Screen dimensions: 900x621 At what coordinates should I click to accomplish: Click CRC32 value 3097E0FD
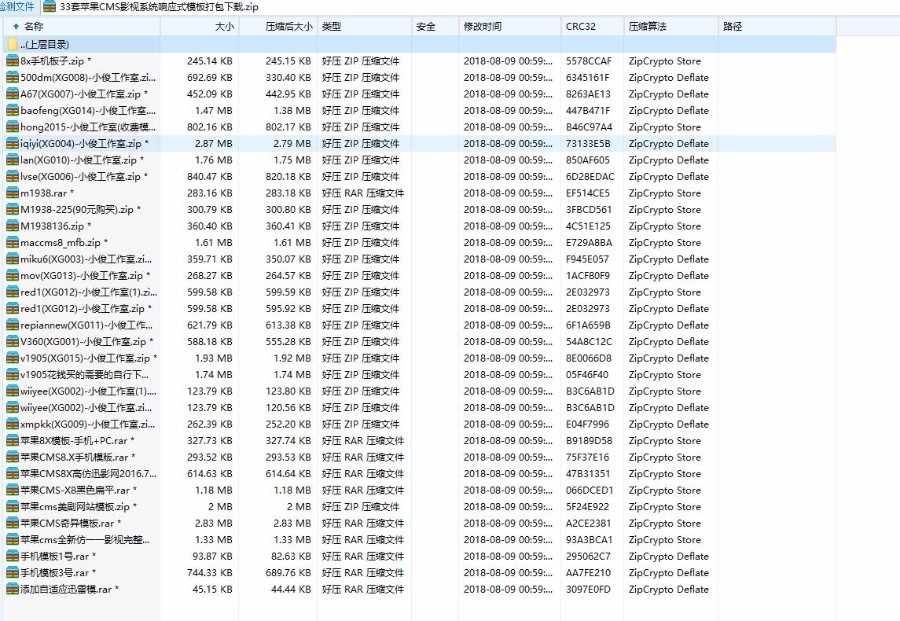pos(588,589)
